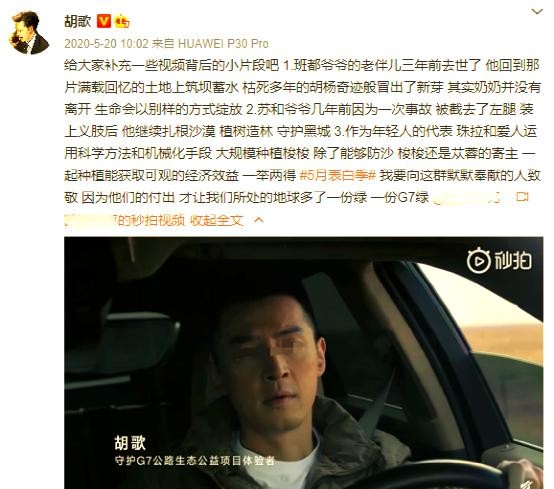Open 胡歌's round profile avatar
This screenshot has height=489, width=554.
29,33
